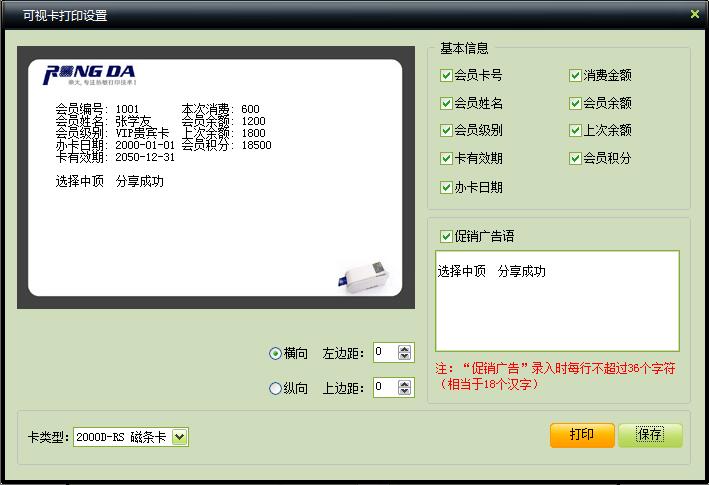Image resolution: width=709 pixels, height=485 pixels.
Task: Disable the 会员姓名 checkbox
Action: [446, 103]
